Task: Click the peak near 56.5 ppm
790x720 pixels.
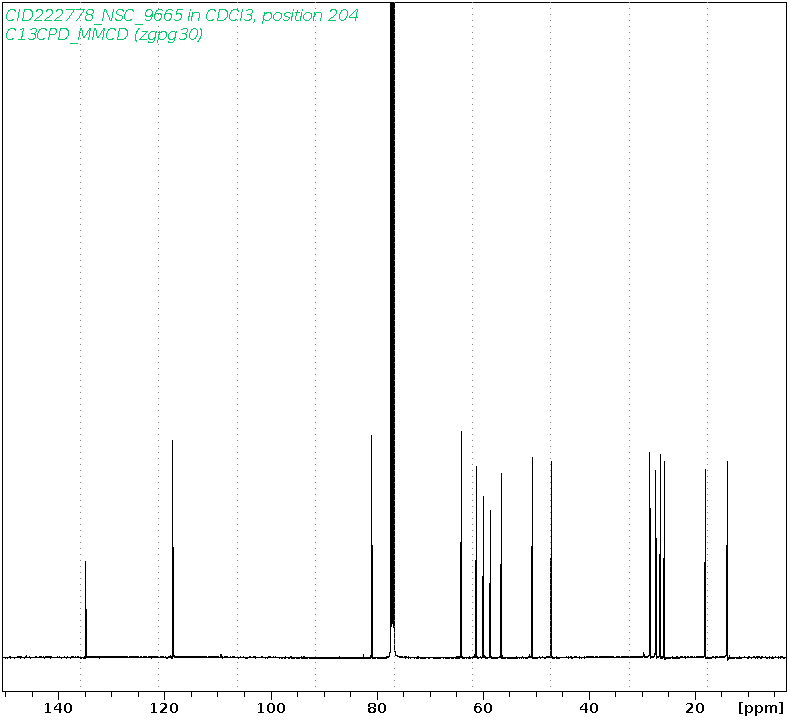Action: 501,565
